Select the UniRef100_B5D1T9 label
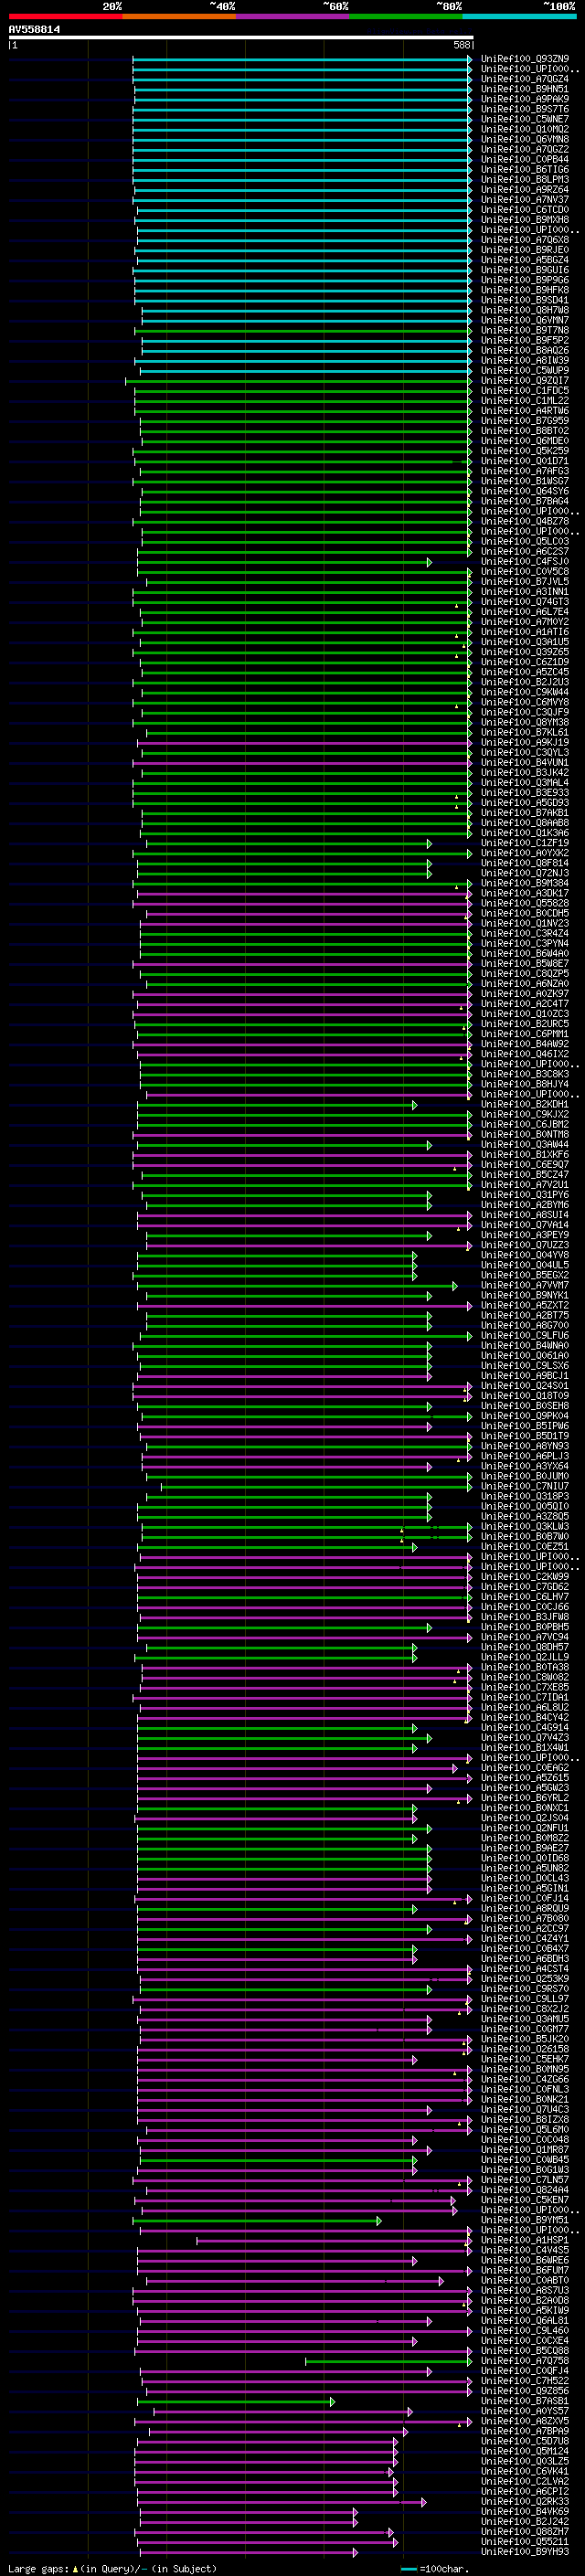Screen dimensions: 585x2576 (525, 1437)
